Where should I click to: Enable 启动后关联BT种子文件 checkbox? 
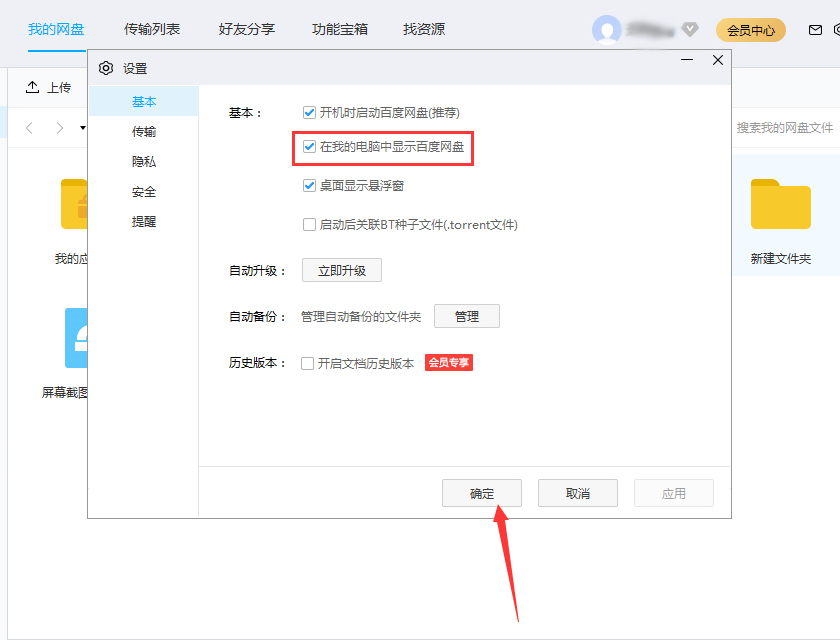point(309,224)
